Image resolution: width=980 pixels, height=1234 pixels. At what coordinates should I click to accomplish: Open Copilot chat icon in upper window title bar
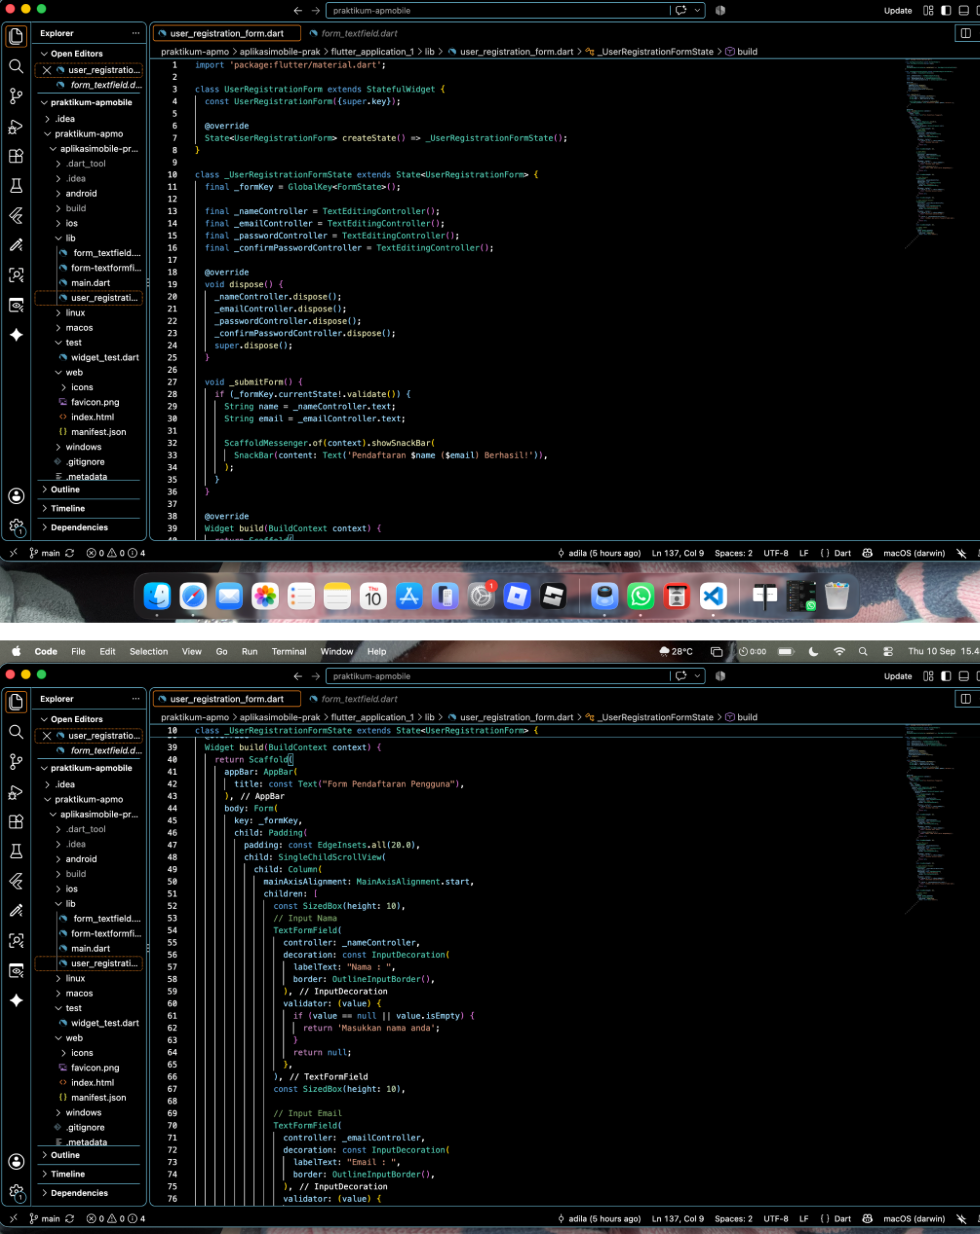click(x=682, y=10)
